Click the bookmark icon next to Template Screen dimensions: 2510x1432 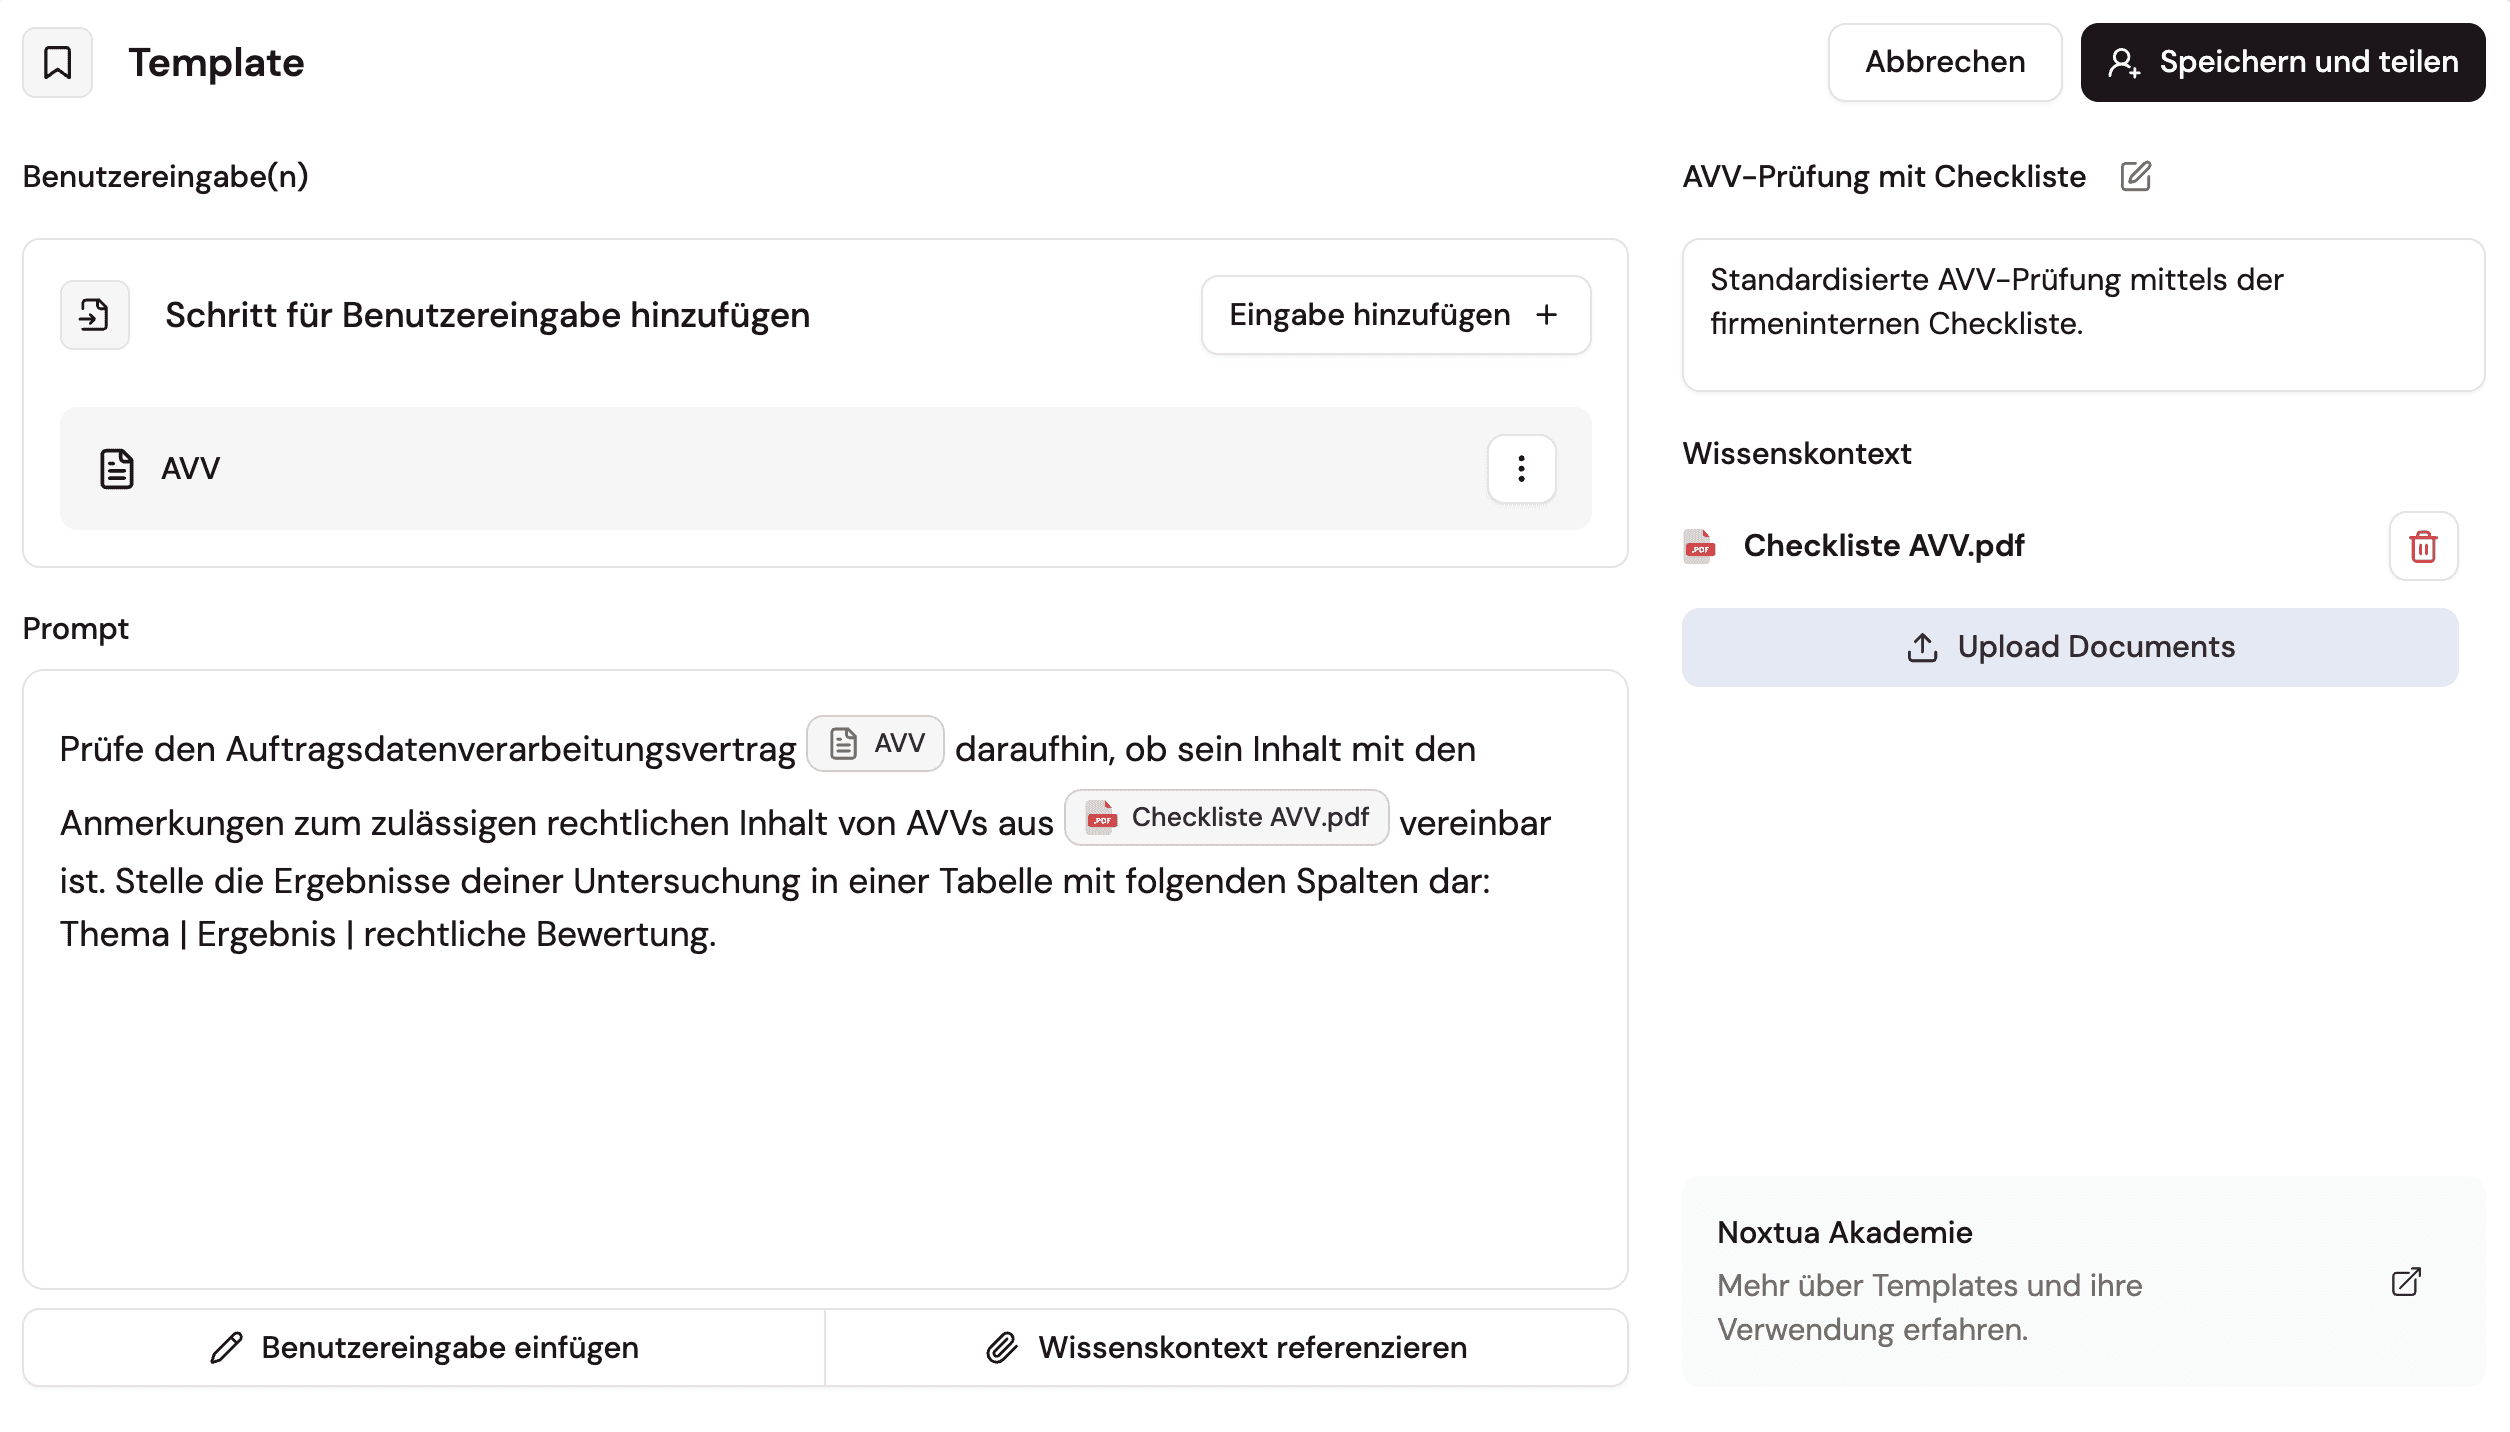(x=57, y=62)
